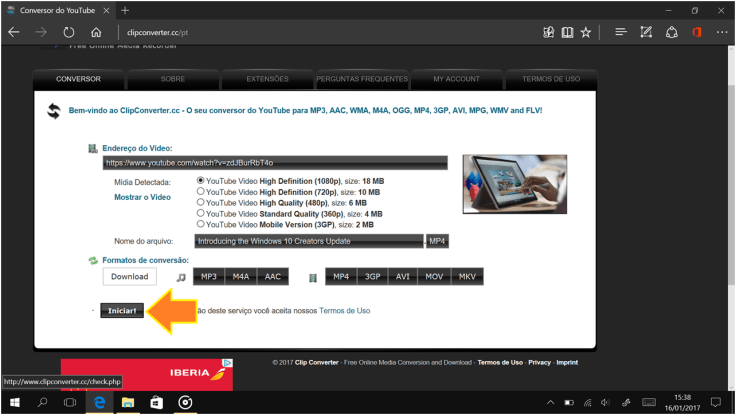Image resolution: width=736 pixels, height=415 pixels.
Task: Open the Termos de Uso link
Action: coord(344,311)
